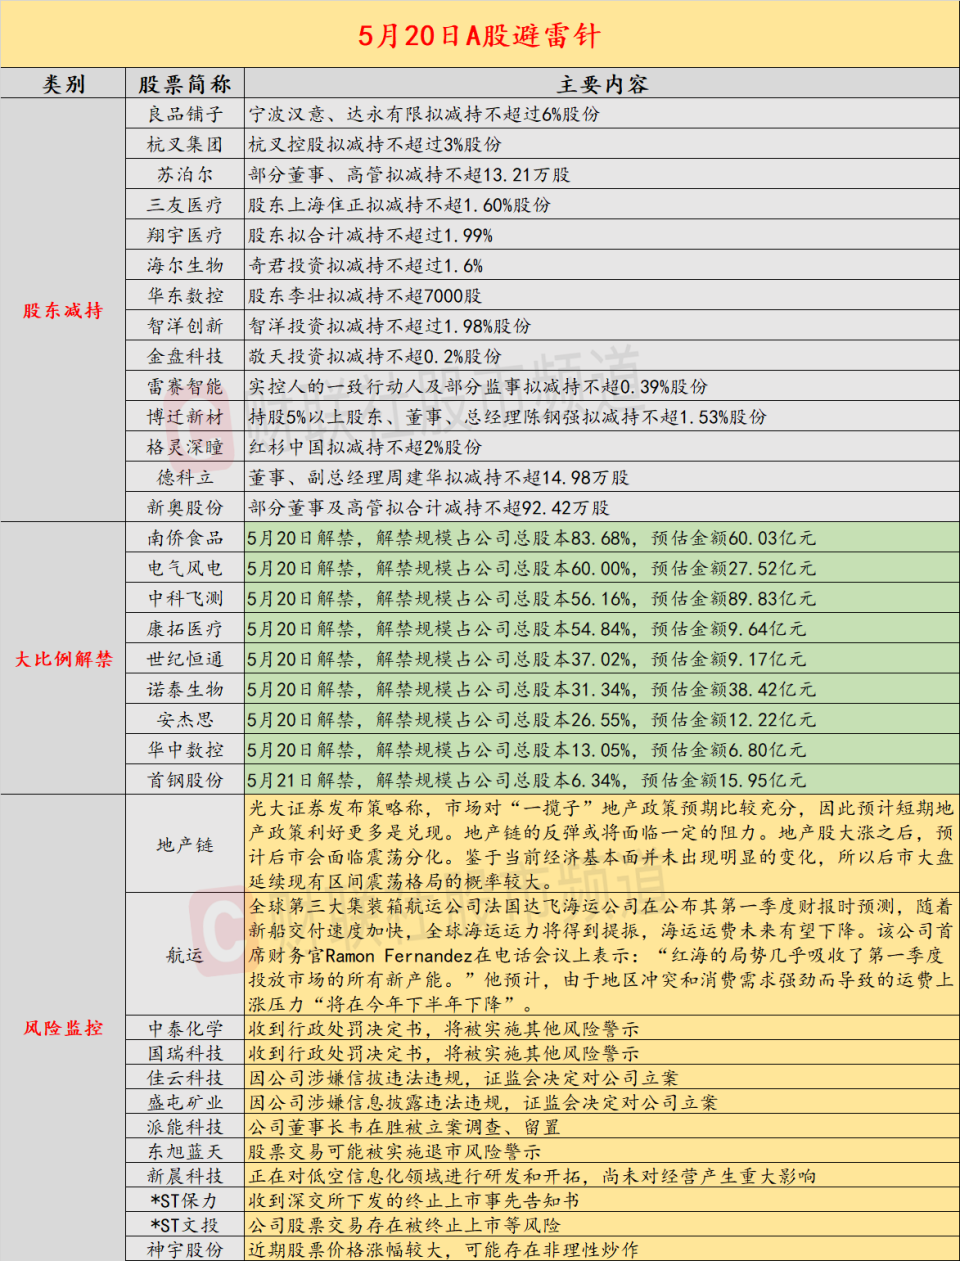Click the 类别 column header
Viewport: 960px width, 1261px height.
coord(60,84)
